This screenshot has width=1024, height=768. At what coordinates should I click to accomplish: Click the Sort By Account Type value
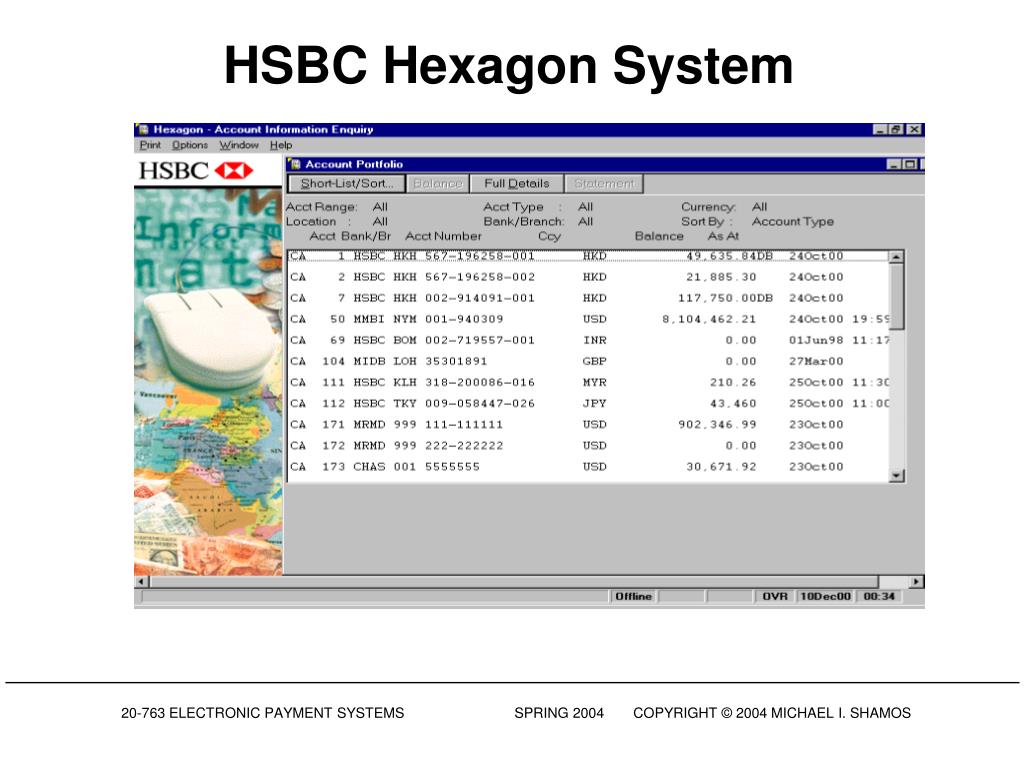coord(792,221)
